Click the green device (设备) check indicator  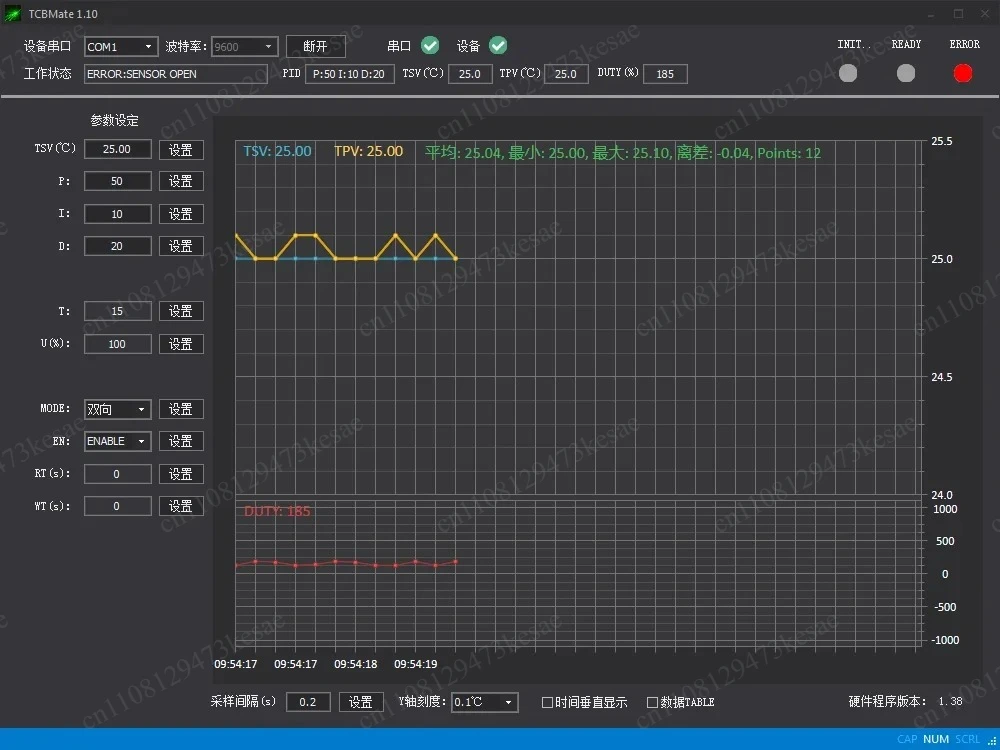(498, 45)
